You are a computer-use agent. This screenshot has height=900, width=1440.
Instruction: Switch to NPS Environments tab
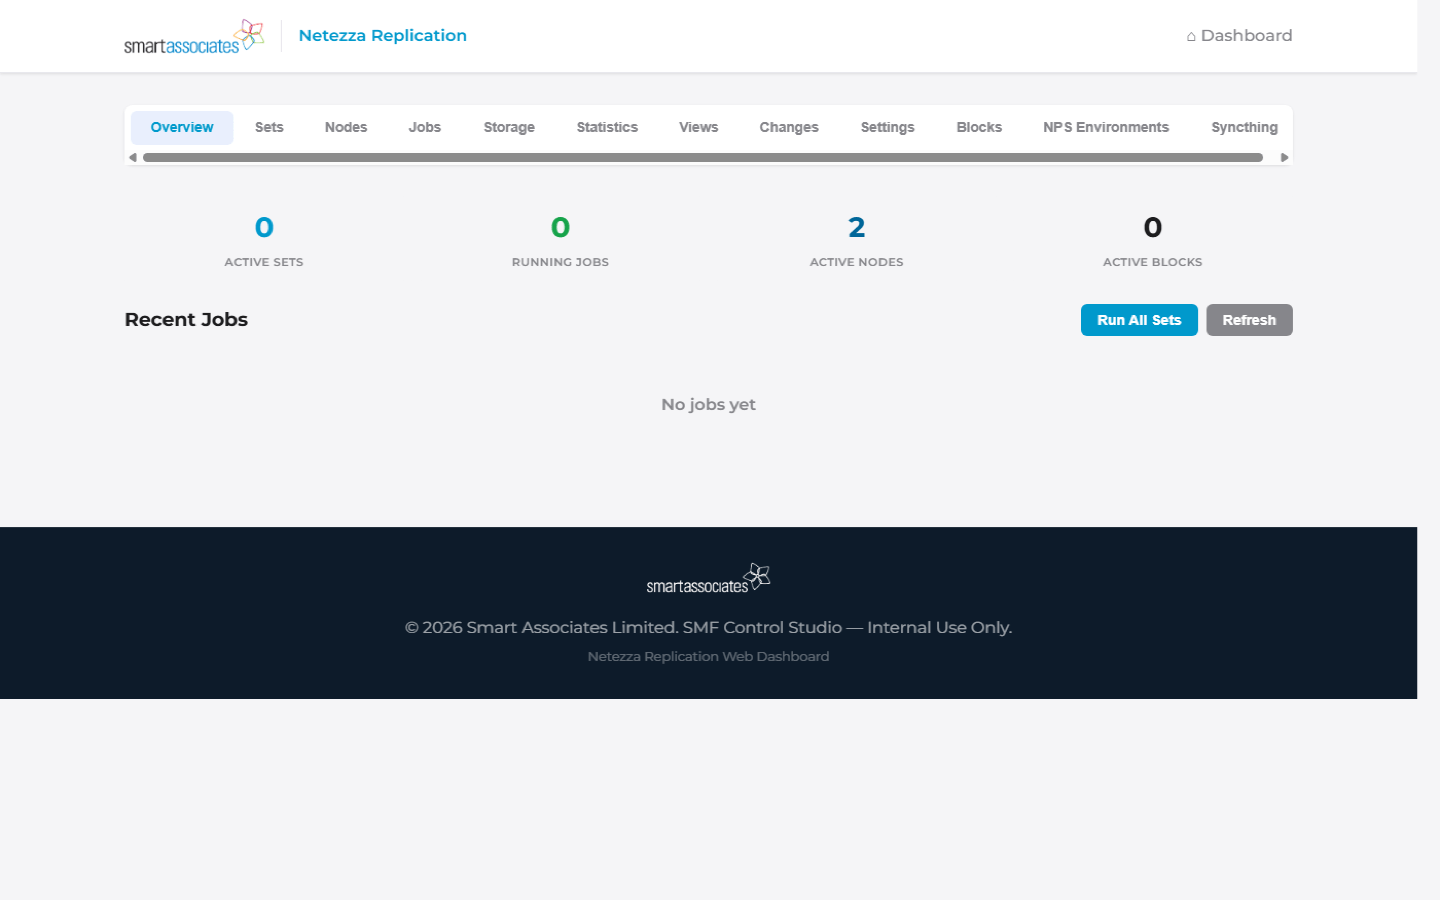coord(1106,127)
